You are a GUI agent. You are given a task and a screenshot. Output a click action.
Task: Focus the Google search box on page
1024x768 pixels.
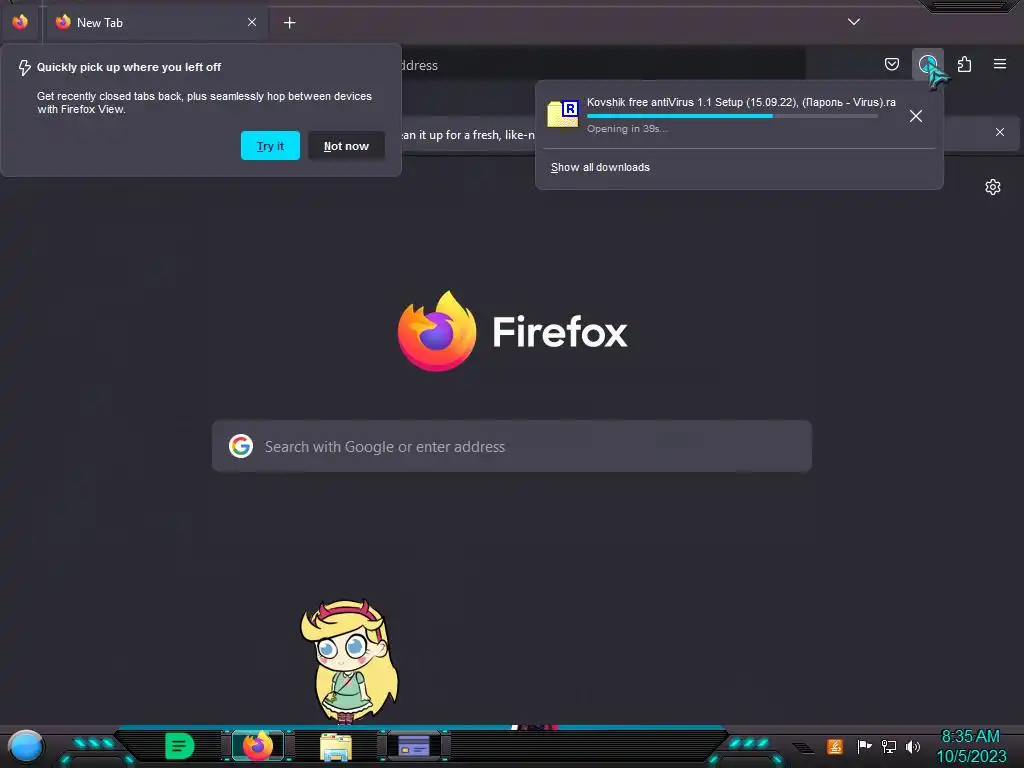pyautogui.click(x=512, y=446)
